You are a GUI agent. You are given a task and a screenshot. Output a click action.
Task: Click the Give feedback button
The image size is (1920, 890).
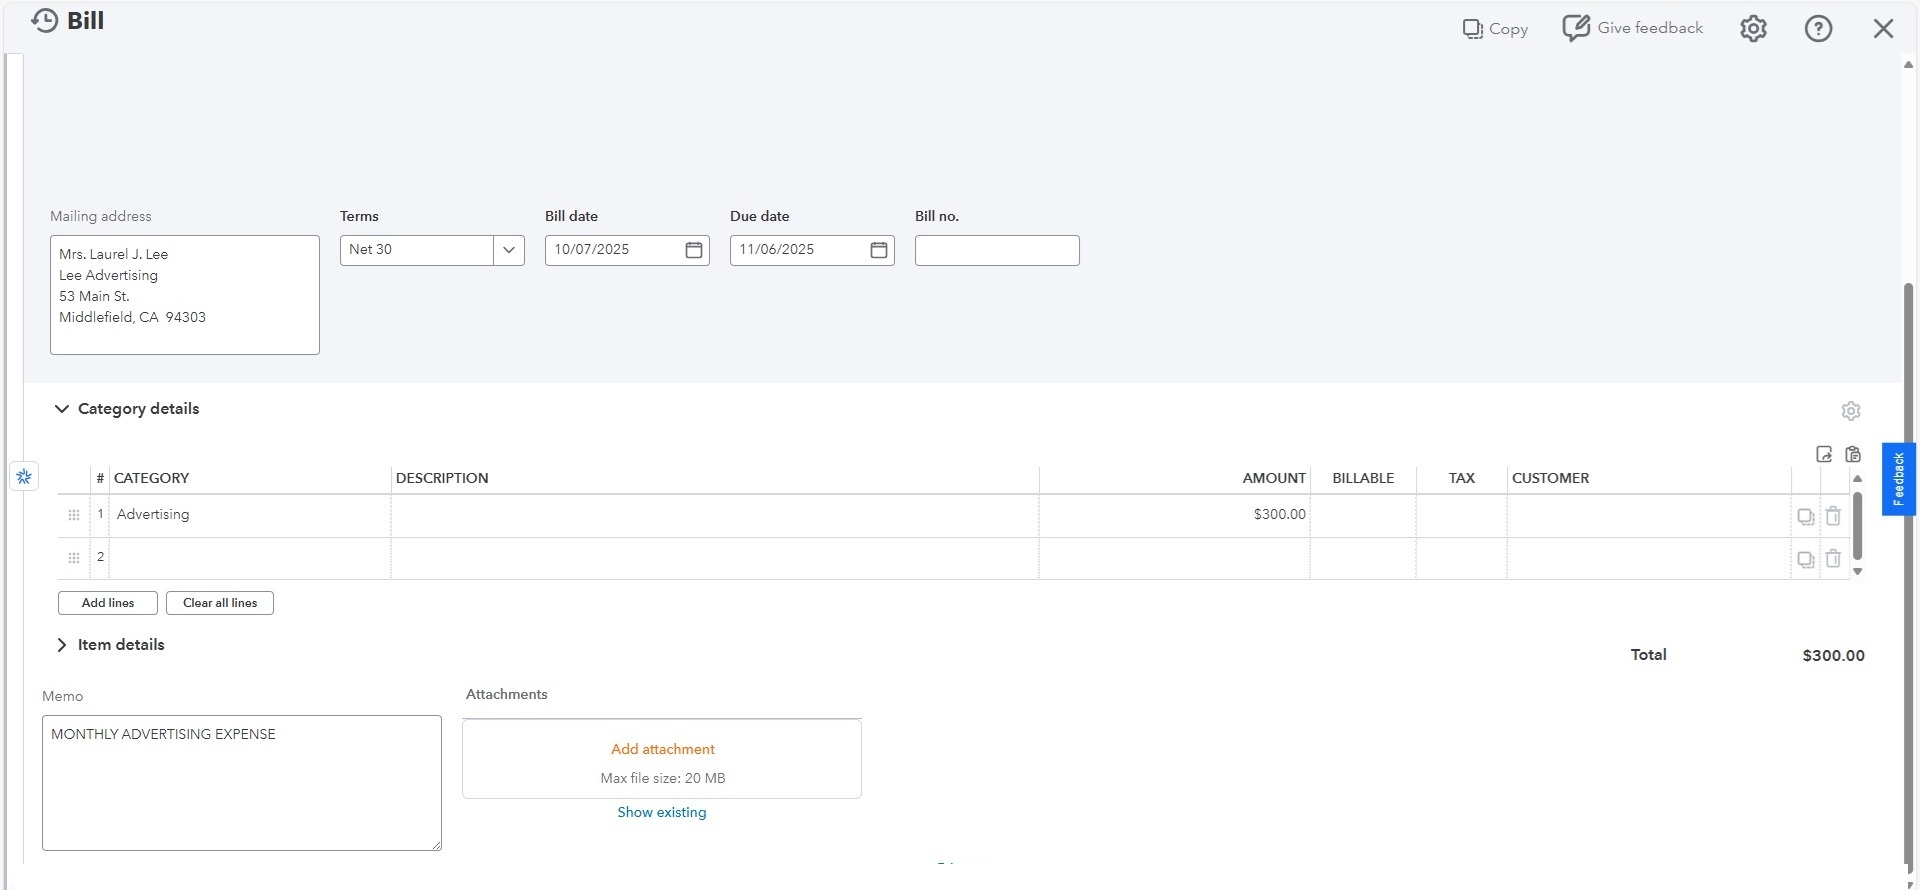pos(1633,28)
